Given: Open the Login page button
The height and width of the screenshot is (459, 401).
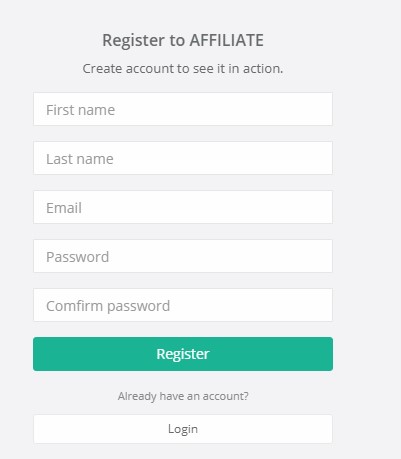Looking at the screenshot, I should tap(183, 429).
